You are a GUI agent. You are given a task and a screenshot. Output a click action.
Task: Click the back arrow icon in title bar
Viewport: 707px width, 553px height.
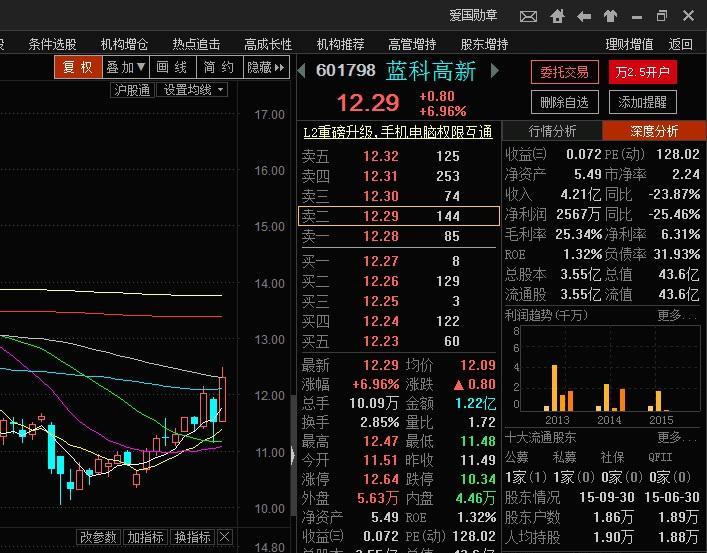(584, 17)
